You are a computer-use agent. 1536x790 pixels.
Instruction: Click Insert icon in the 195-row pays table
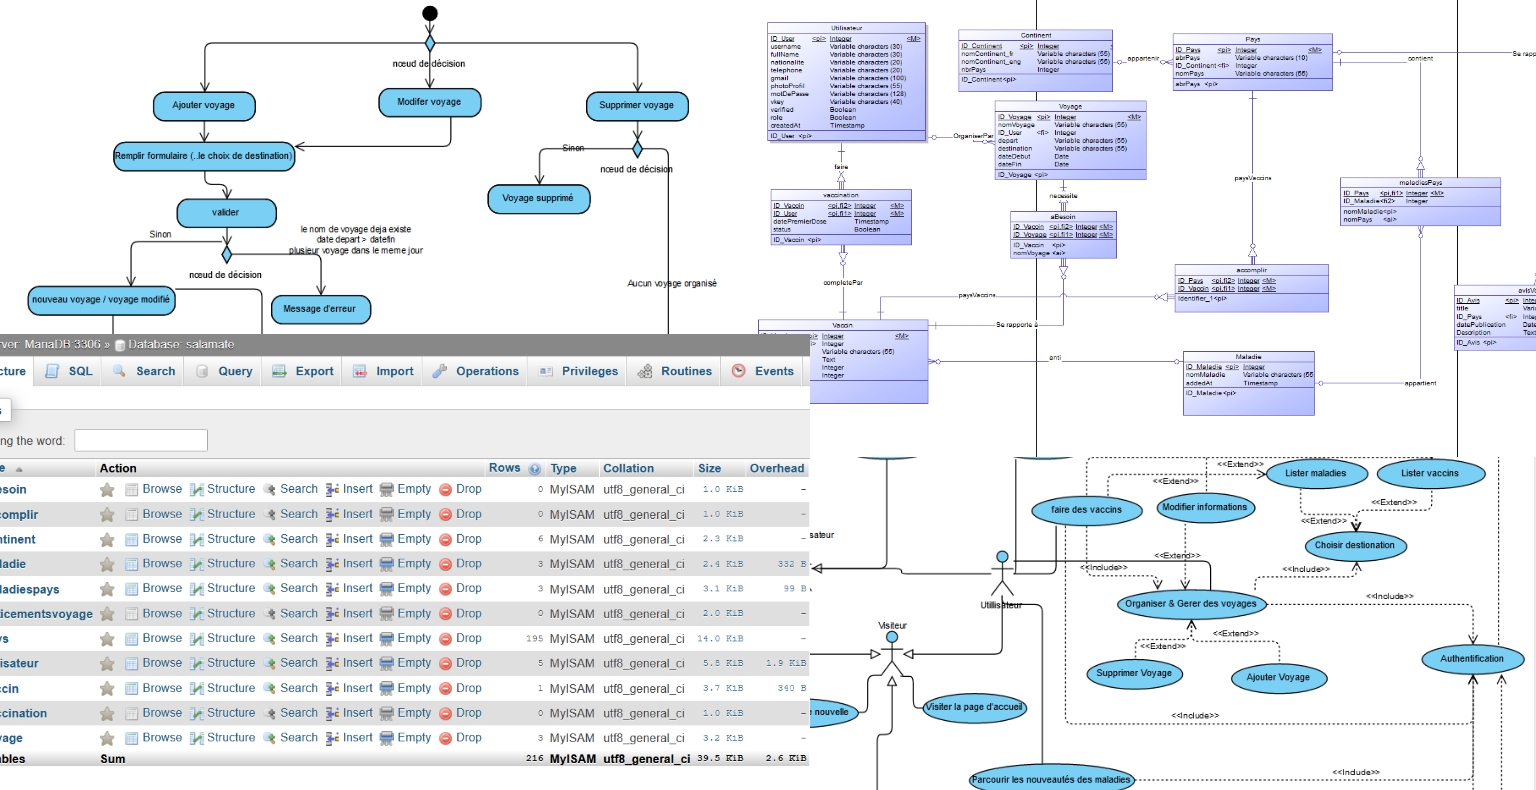(332, 639)
